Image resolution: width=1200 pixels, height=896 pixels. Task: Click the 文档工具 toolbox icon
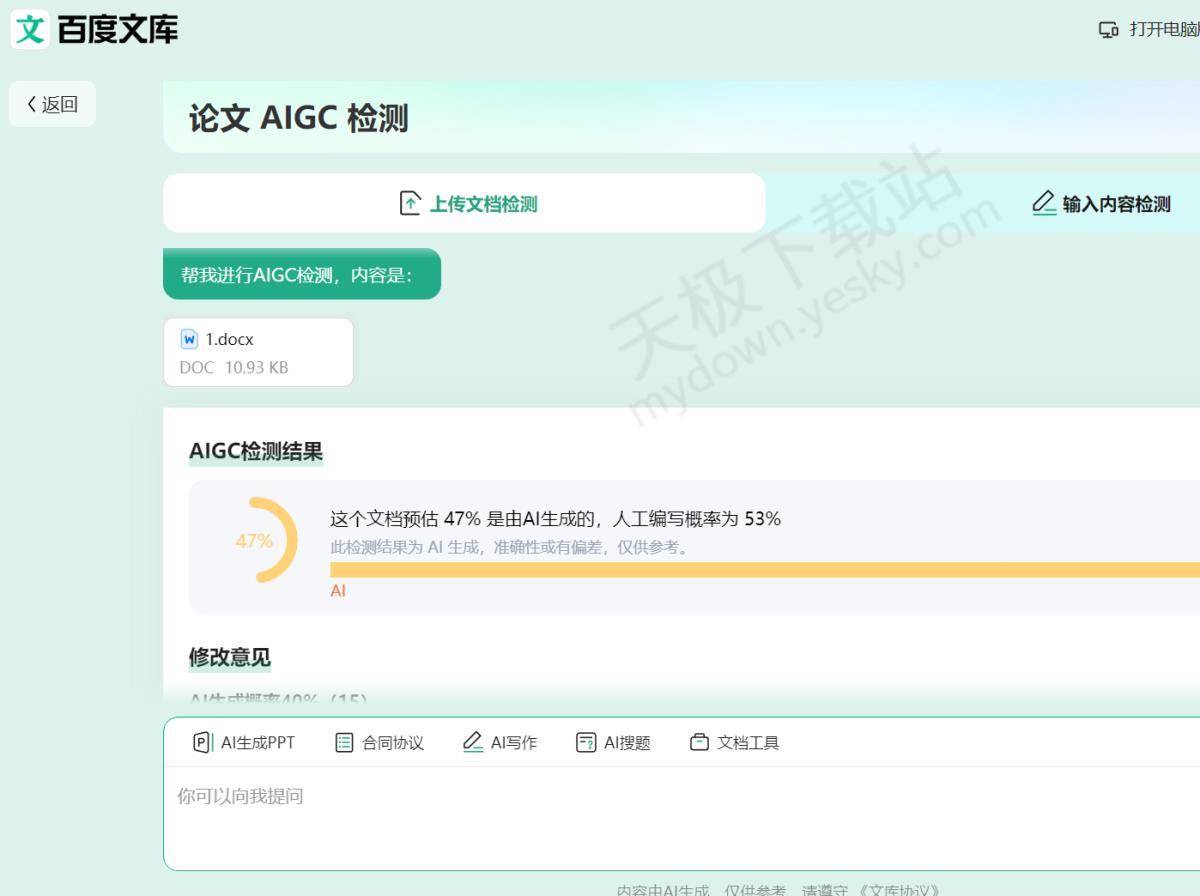tap(699, 742)
